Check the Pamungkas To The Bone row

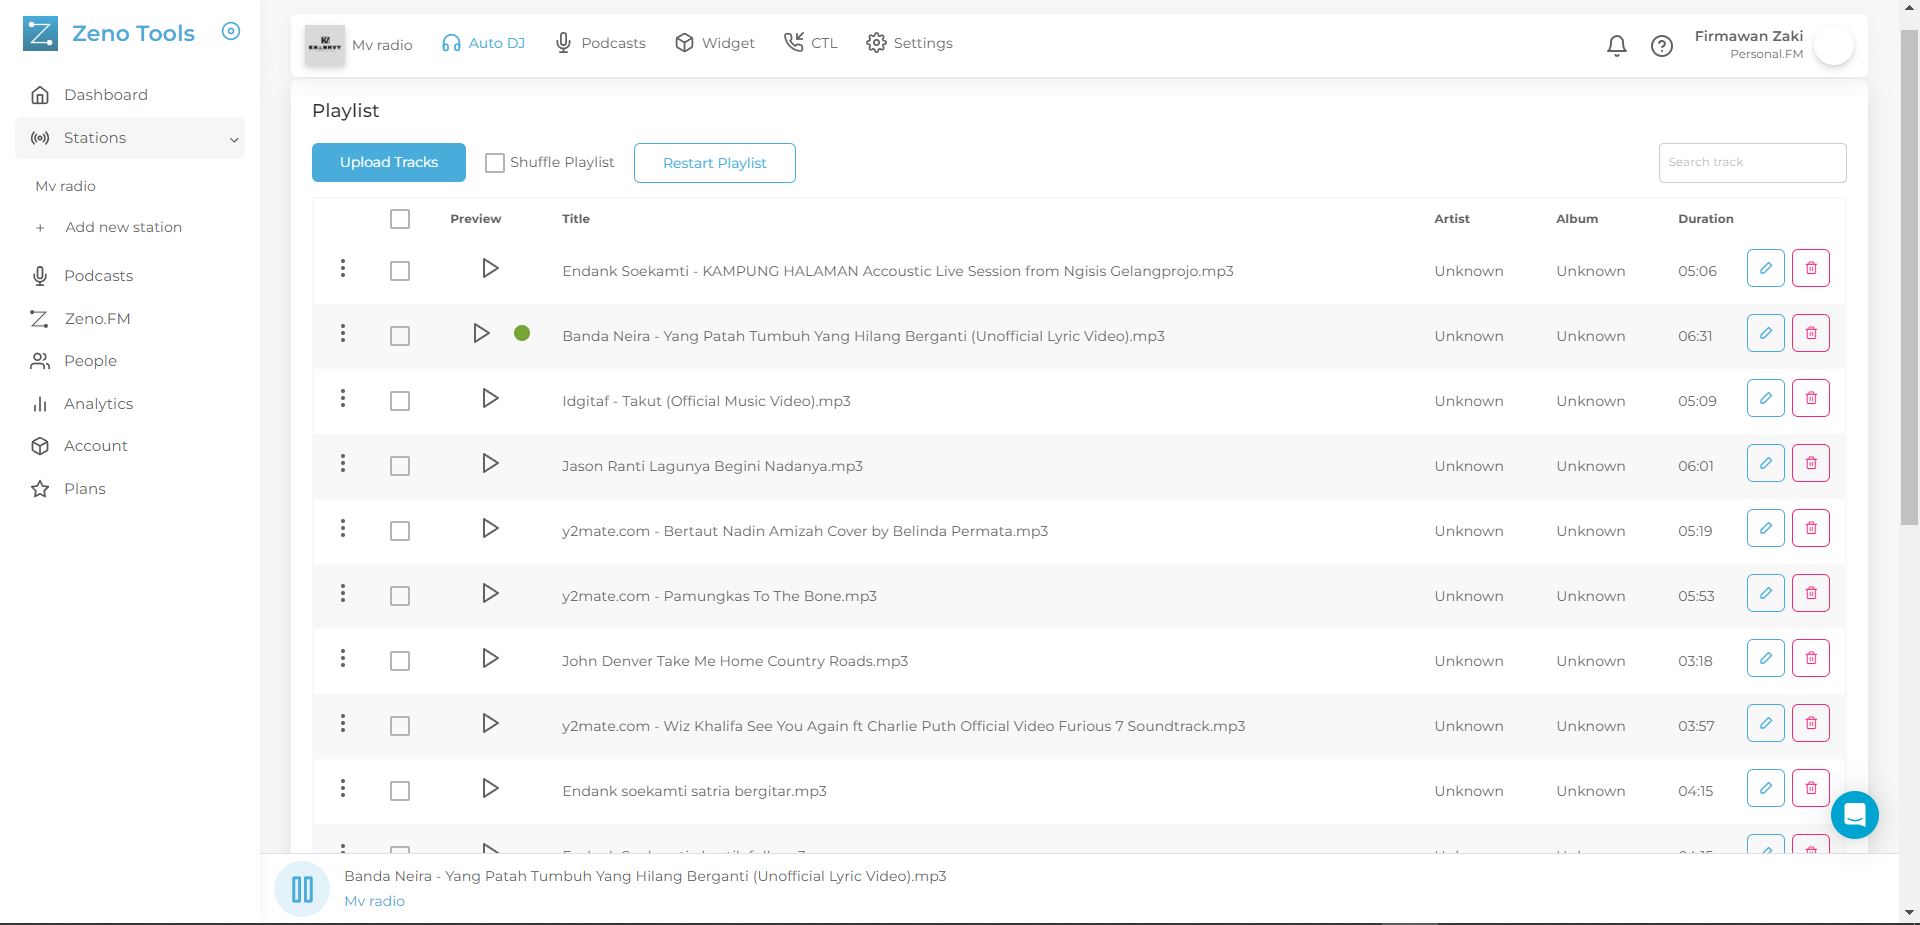tap(400, 596)
